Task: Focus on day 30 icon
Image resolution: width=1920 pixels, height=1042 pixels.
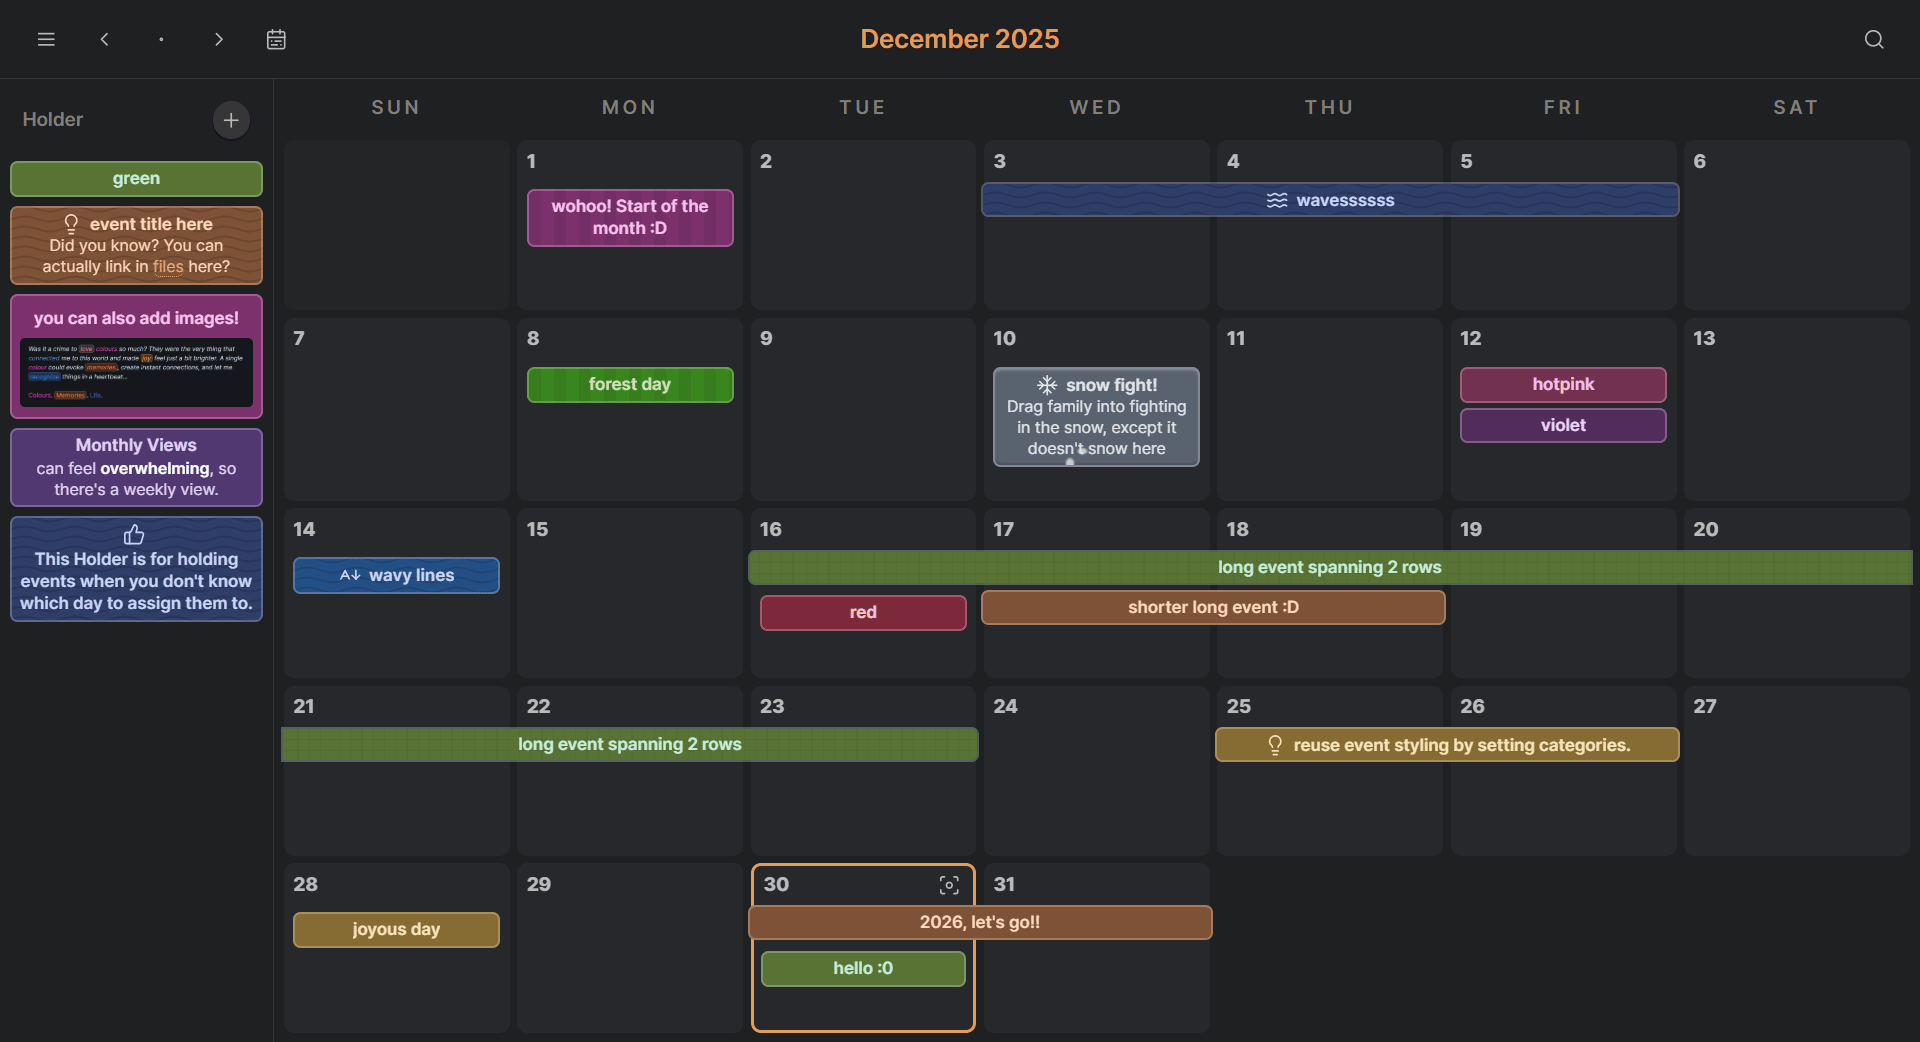Action: (x=949, y=885)
